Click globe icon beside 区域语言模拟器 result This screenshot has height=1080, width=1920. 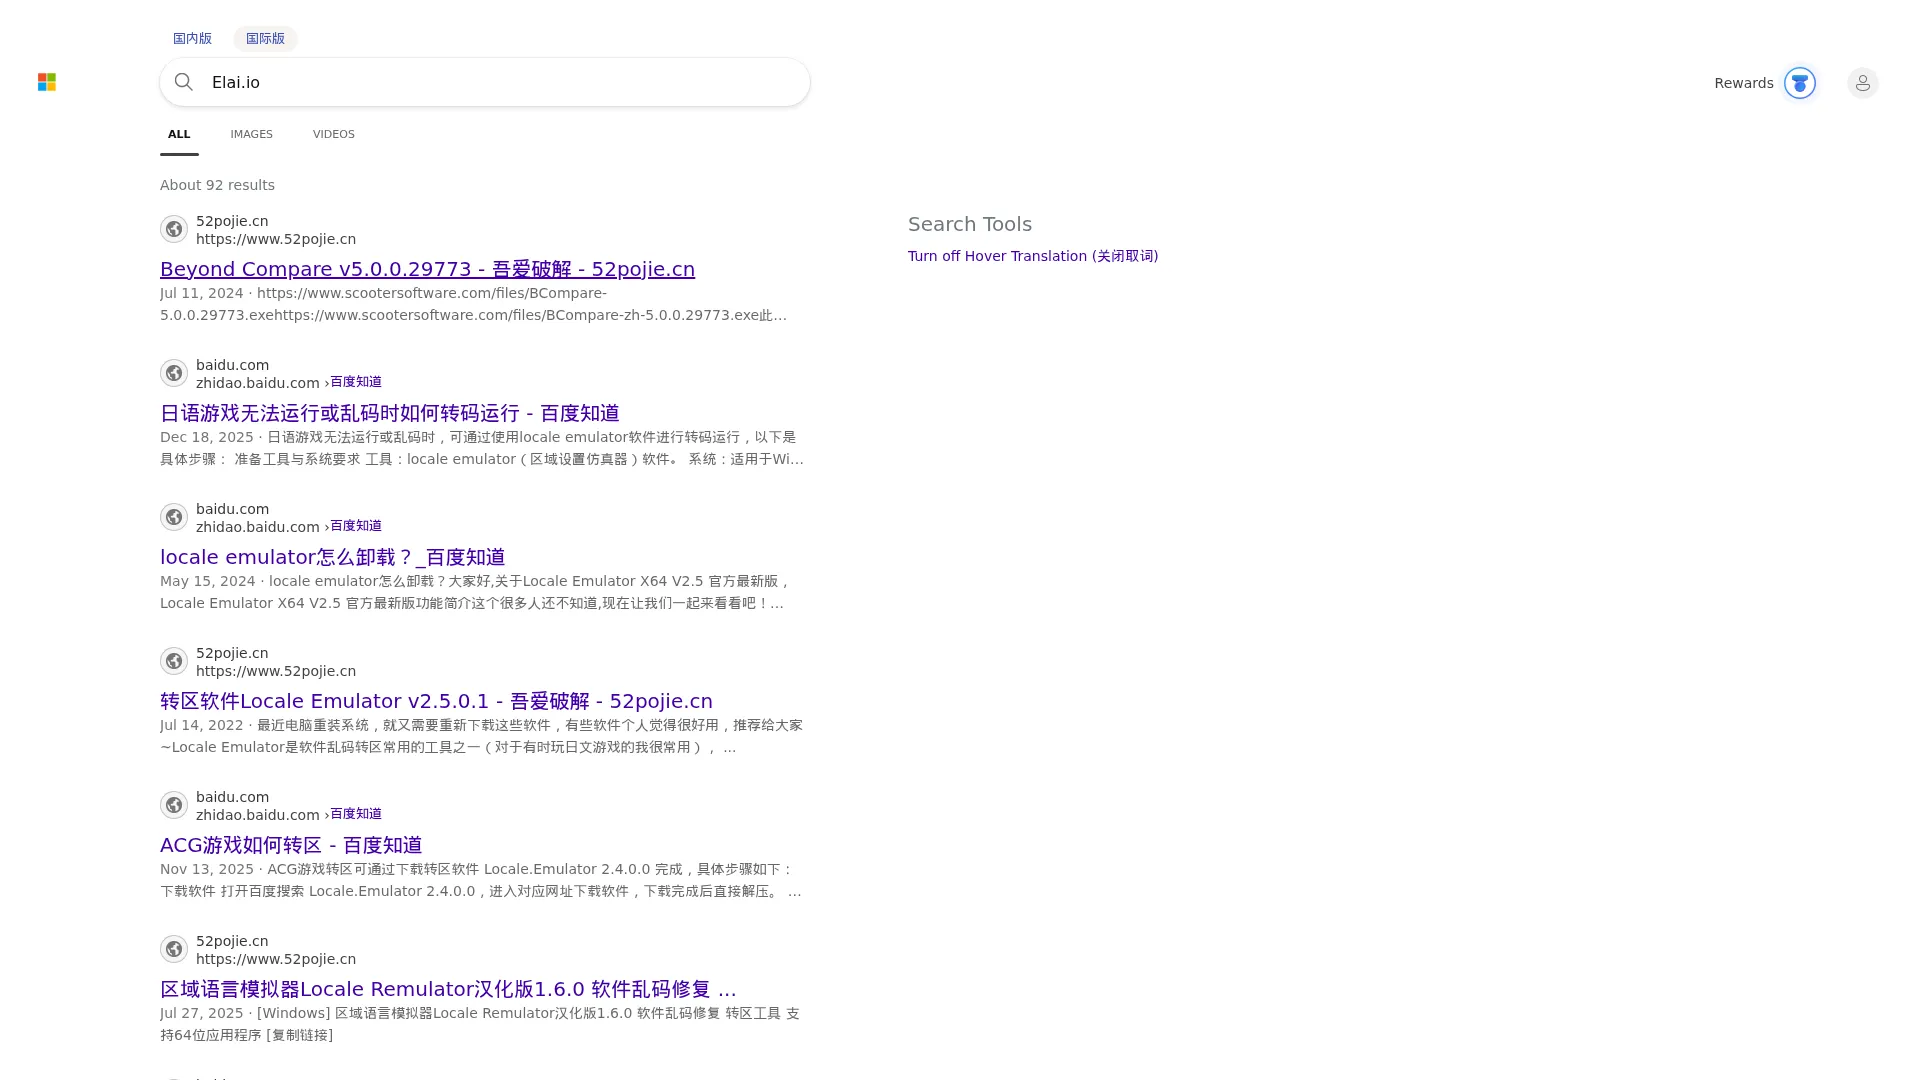(x=174, y=949)
